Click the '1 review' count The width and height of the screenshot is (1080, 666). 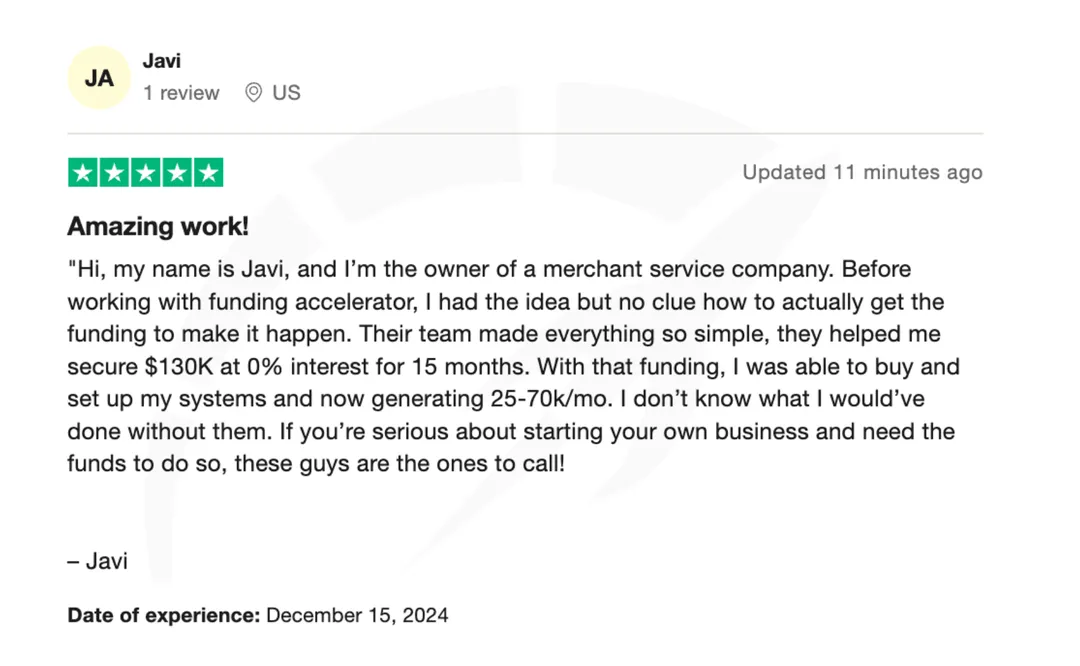[181, 93]
